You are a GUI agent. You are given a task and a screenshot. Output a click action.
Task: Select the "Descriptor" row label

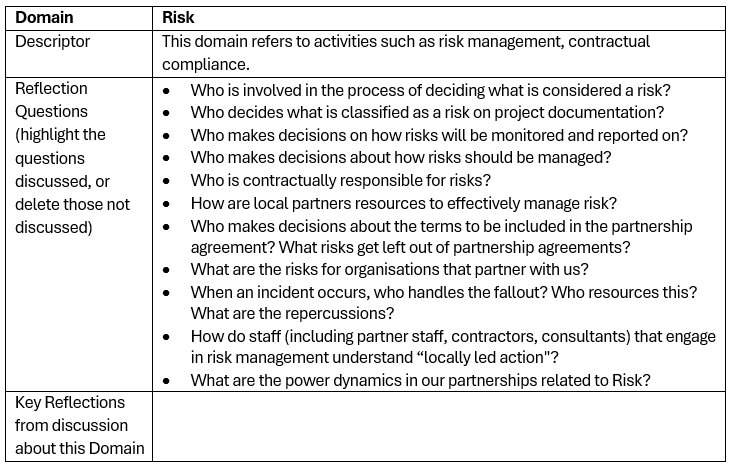(52, 42)
